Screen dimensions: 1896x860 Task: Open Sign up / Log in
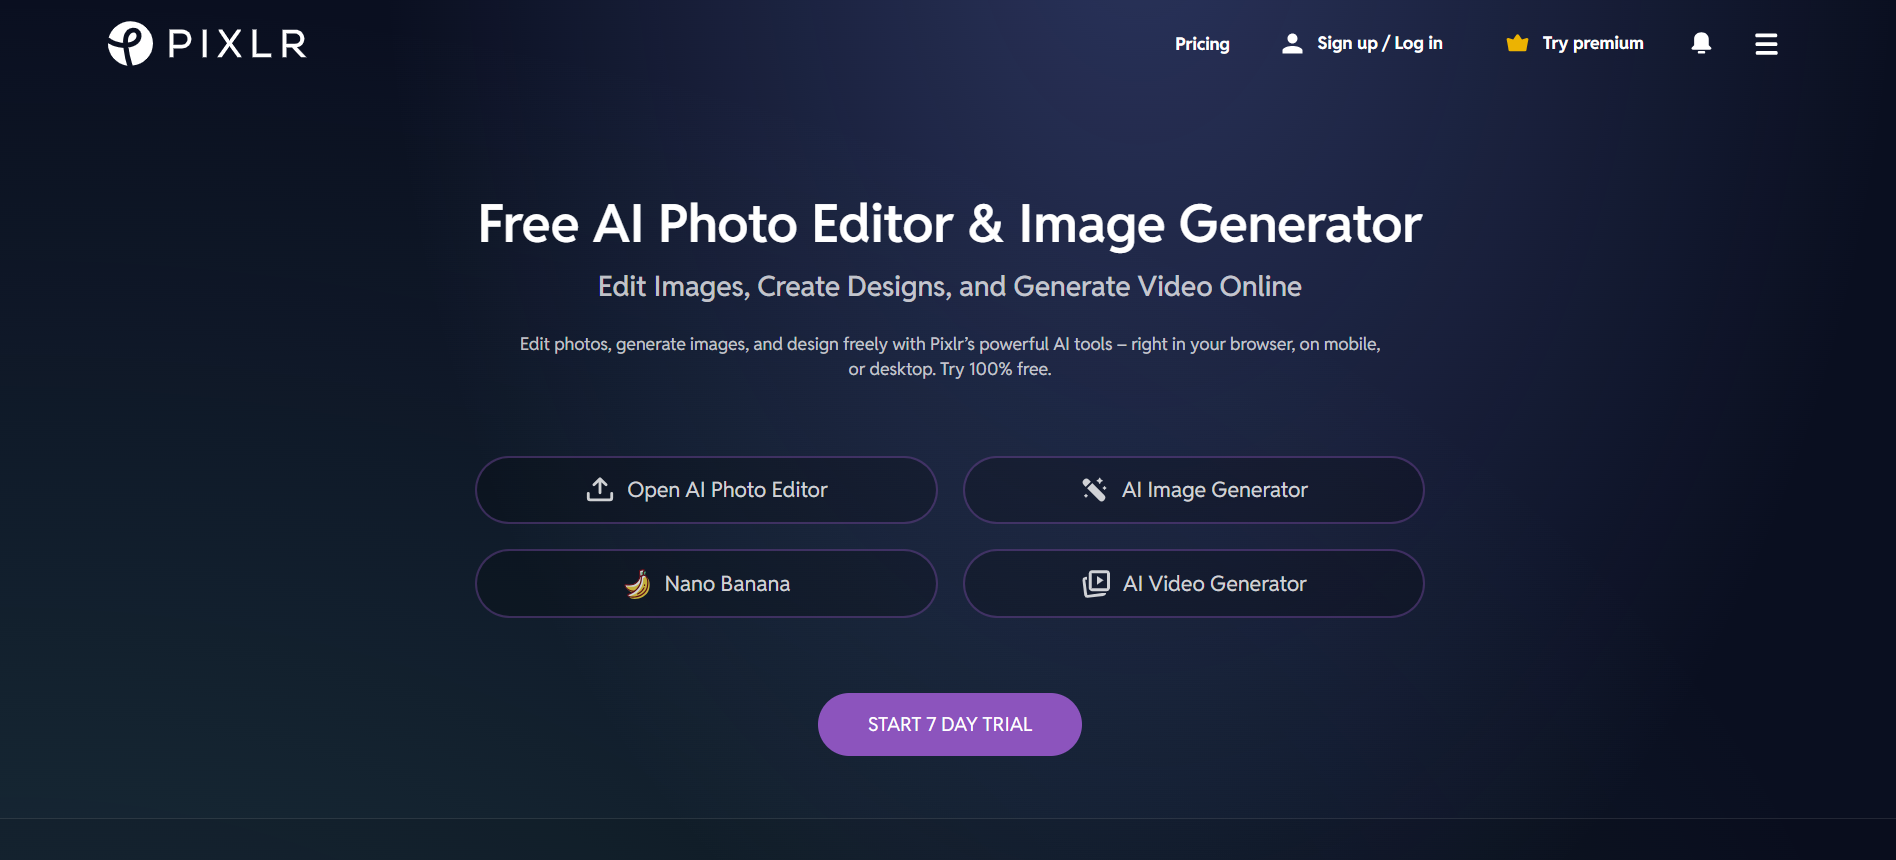[x=1379, y=43]
